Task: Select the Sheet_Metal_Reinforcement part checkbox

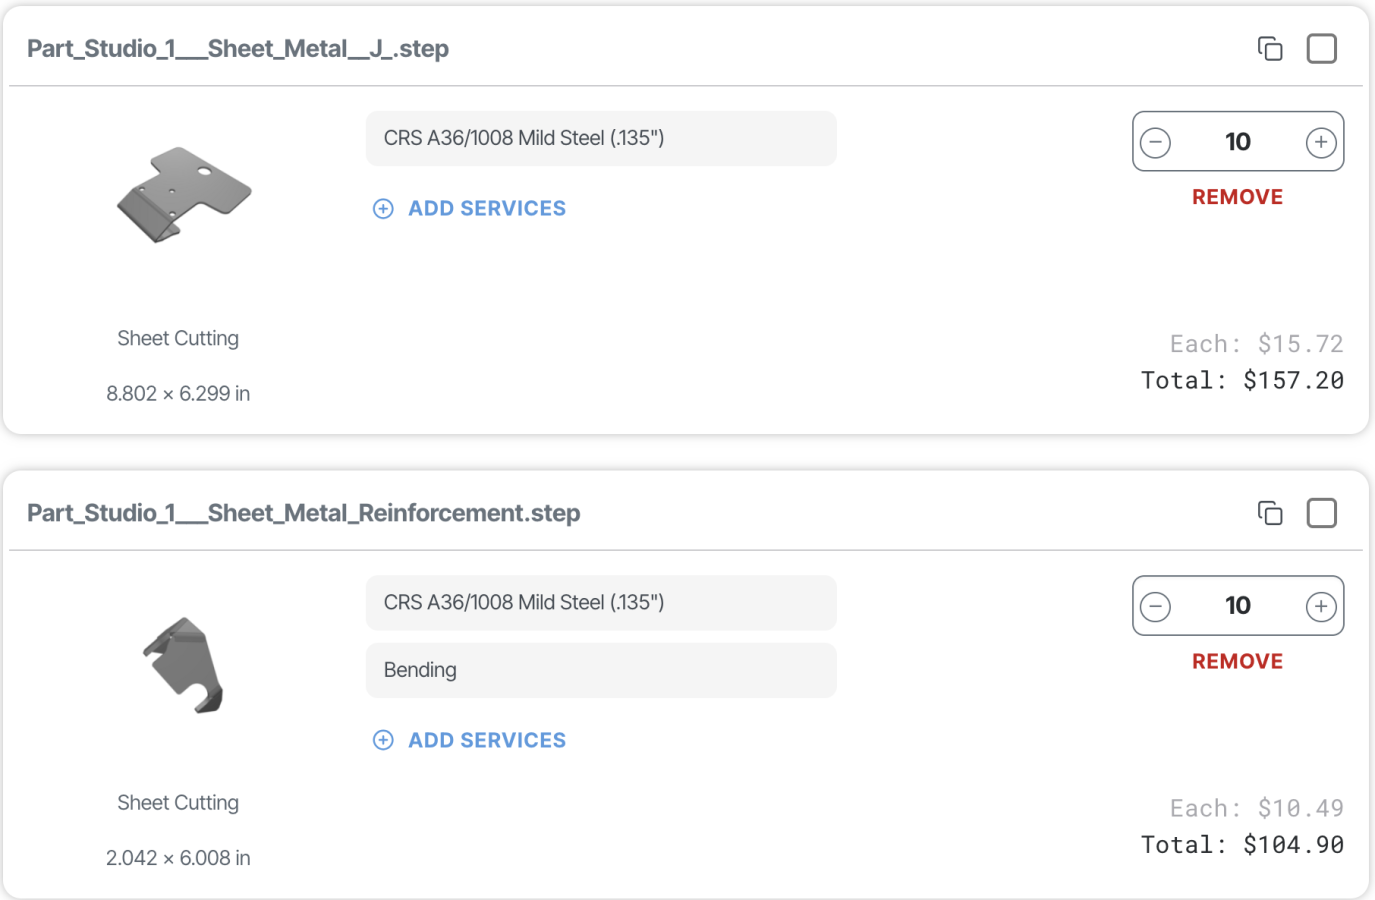Action: (x=1322, y=513)
